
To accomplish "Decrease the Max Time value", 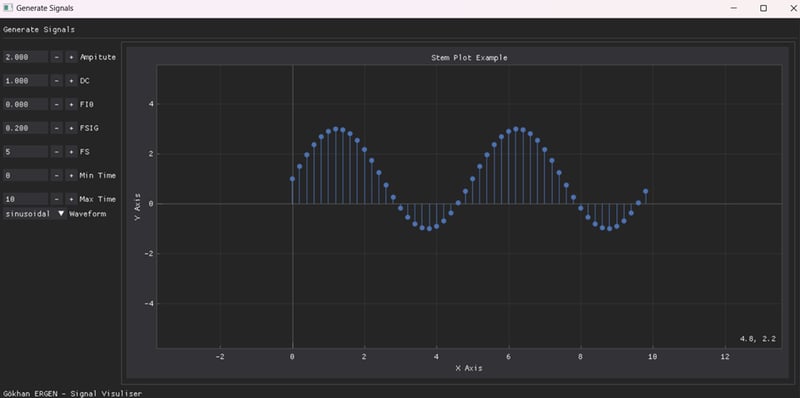I will [57, 199].
